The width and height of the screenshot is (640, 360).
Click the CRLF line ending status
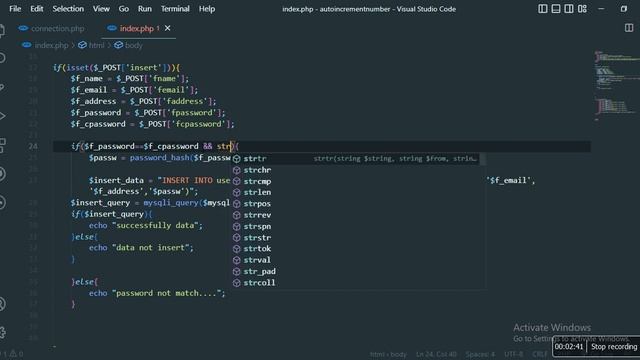coord(540,354)
